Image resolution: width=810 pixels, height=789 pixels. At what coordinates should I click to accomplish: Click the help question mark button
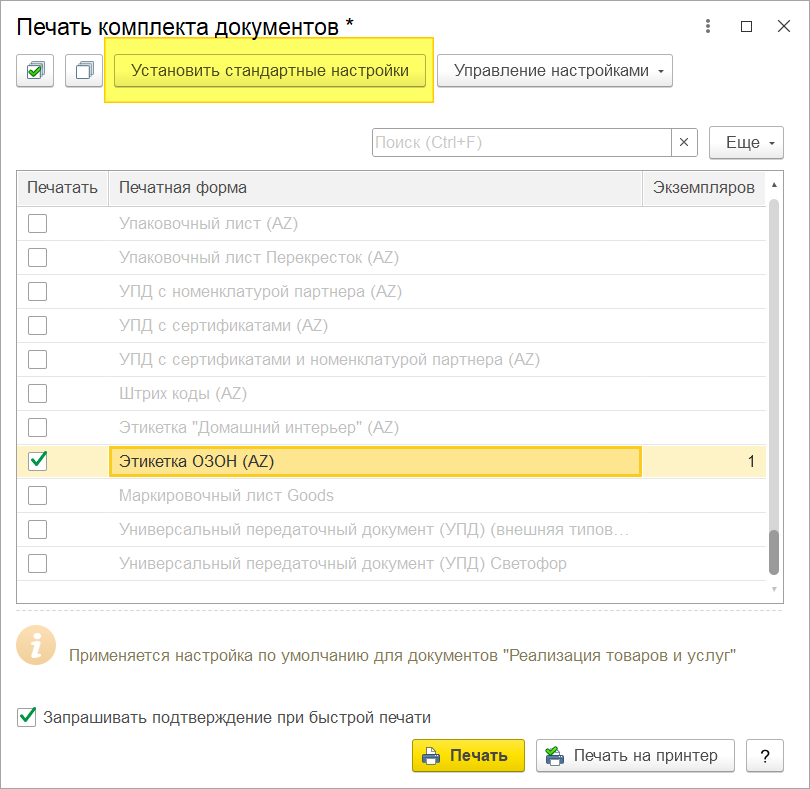point(765,756)
